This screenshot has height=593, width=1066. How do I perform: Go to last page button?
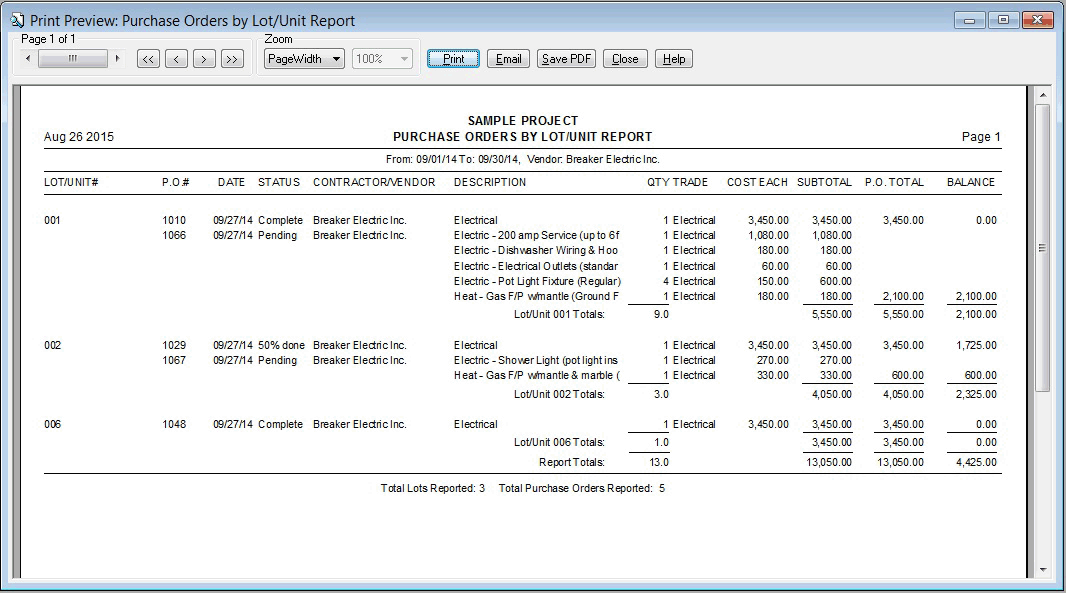pyautogui.click(x=232, y=59)
